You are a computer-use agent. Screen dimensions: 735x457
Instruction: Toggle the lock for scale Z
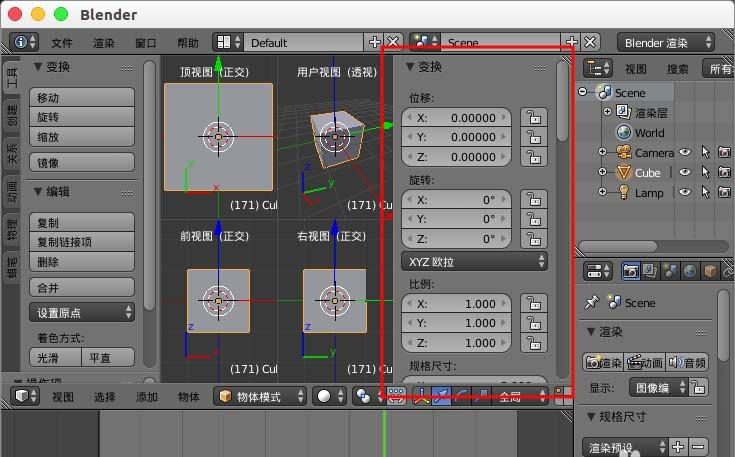pos(534,343)
